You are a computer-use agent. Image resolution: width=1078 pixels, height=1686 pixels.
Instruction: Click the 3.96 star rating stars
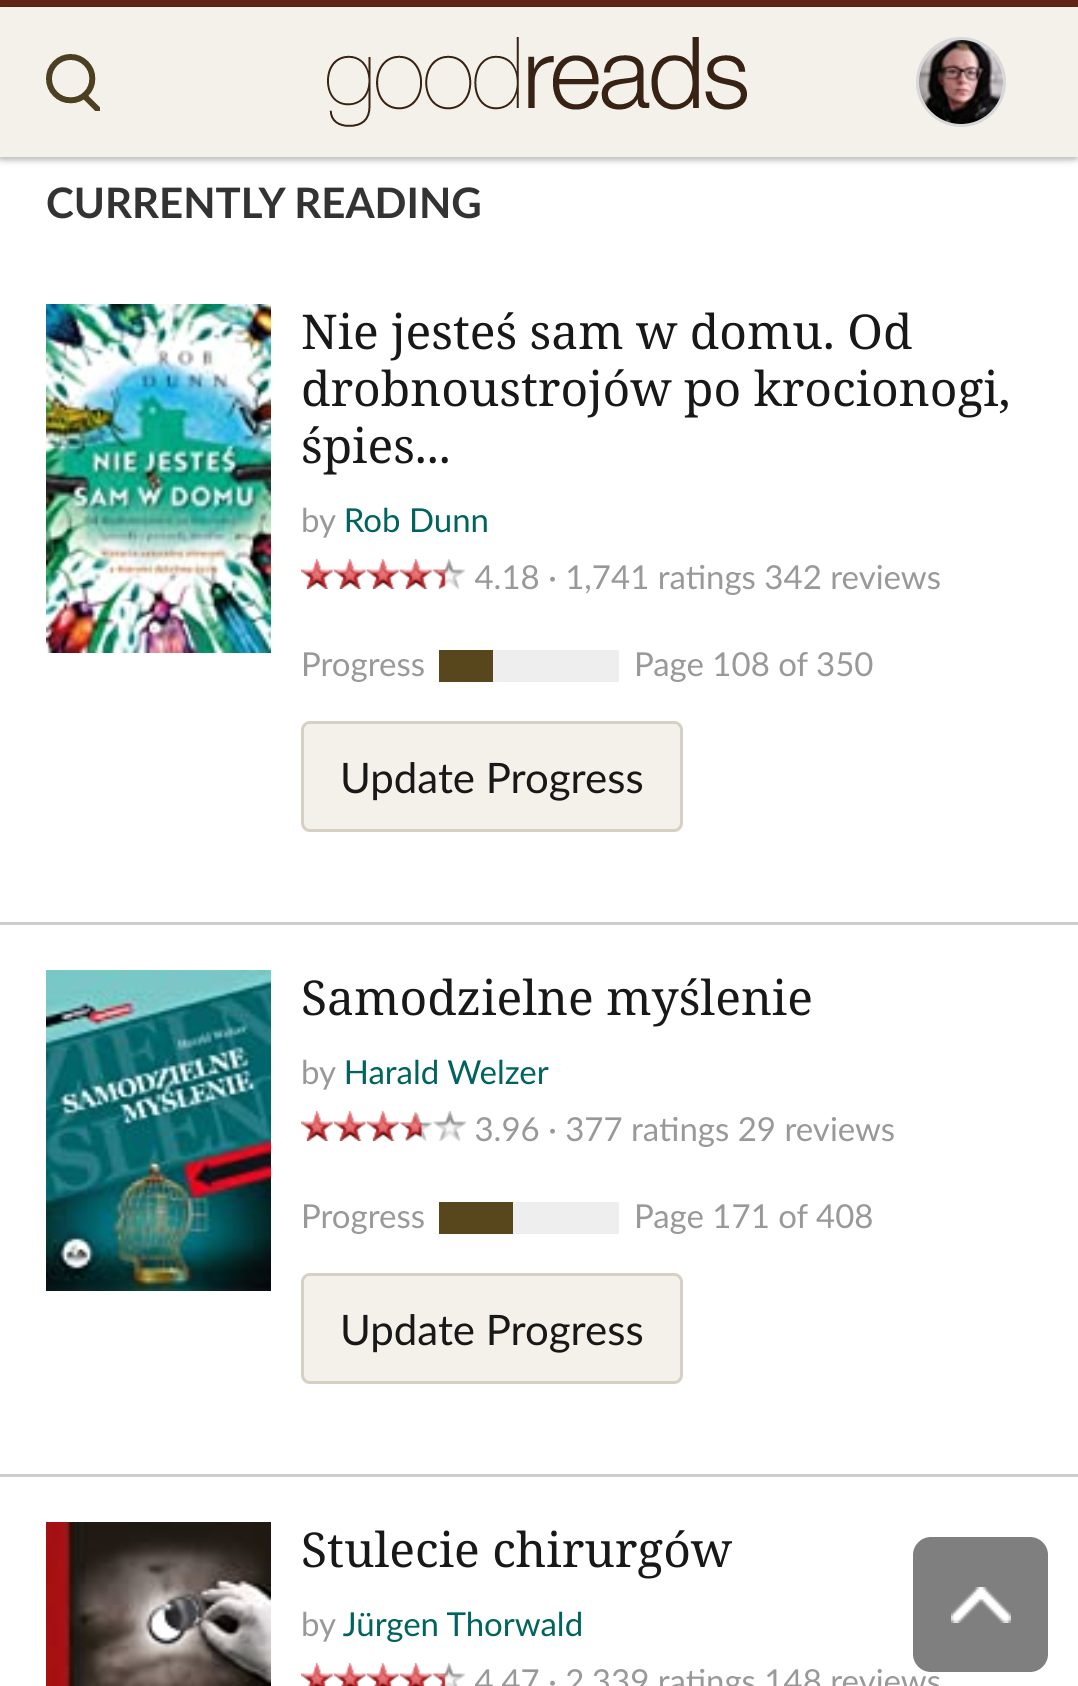point(383,1128)
